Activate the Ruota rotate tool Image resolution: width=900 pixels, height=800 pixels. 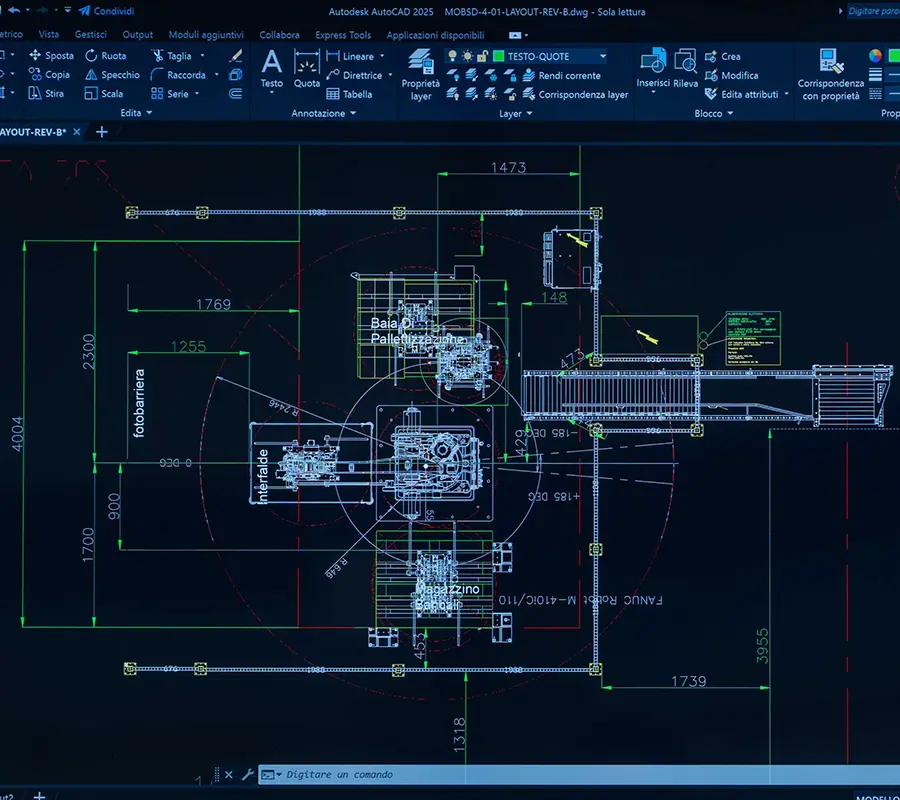coord(106,56)
